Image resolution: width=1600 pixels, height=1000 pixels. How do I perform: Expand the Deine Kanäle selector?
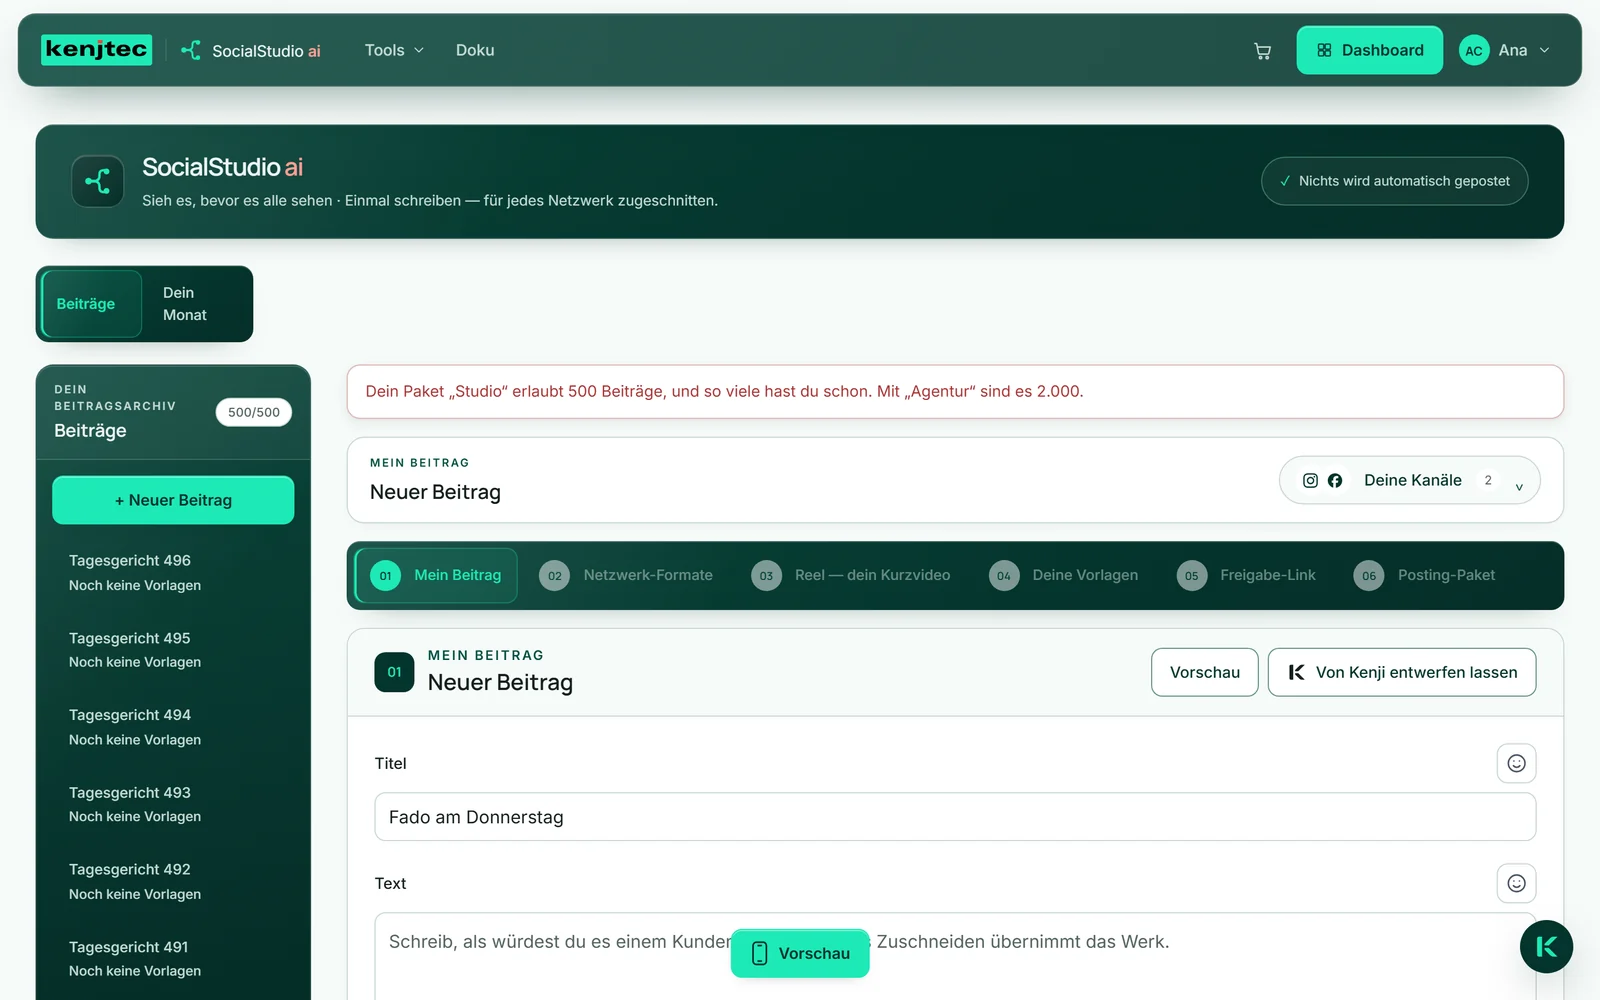1409,481
